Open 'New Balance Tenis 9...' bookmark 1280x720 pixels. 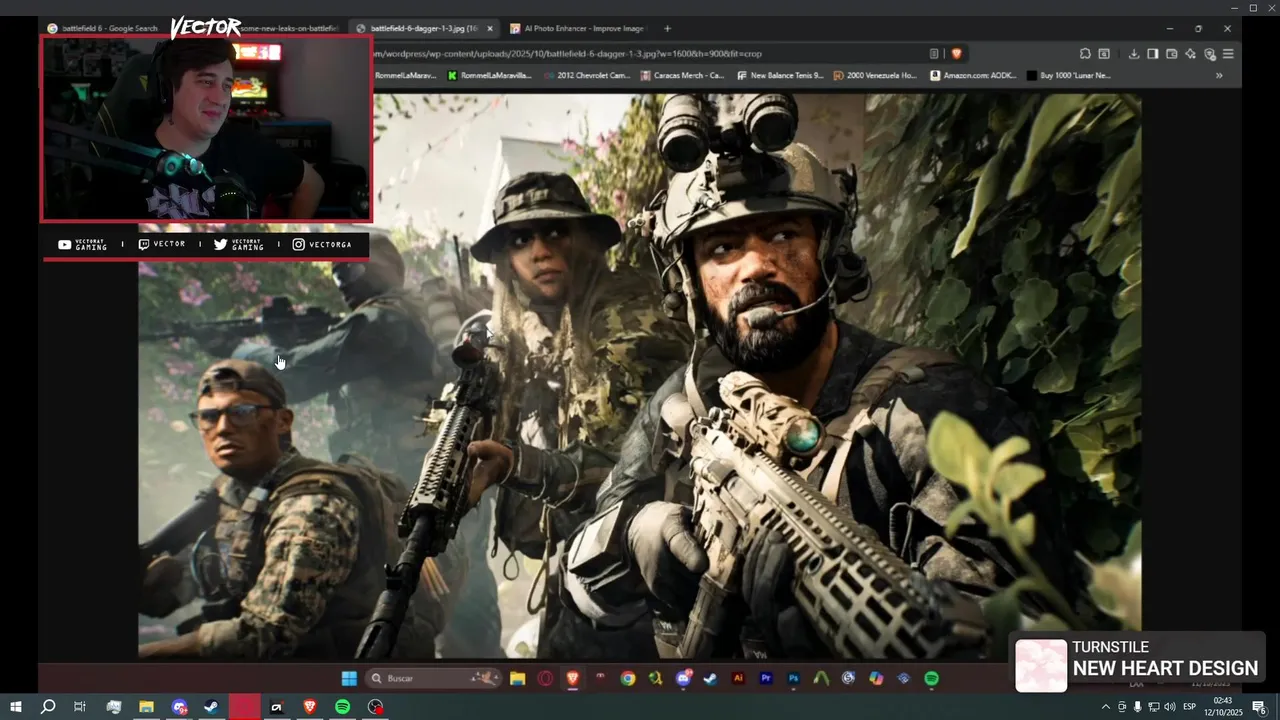[780, 75]
